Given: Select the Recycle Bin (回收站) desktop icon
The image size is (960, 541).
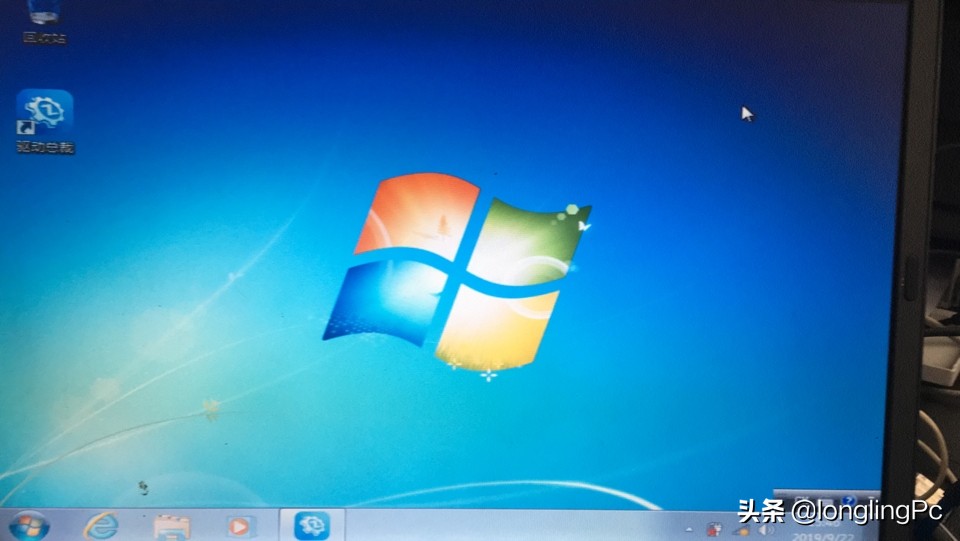Looking at the screenshot, I should click(44, 22).
